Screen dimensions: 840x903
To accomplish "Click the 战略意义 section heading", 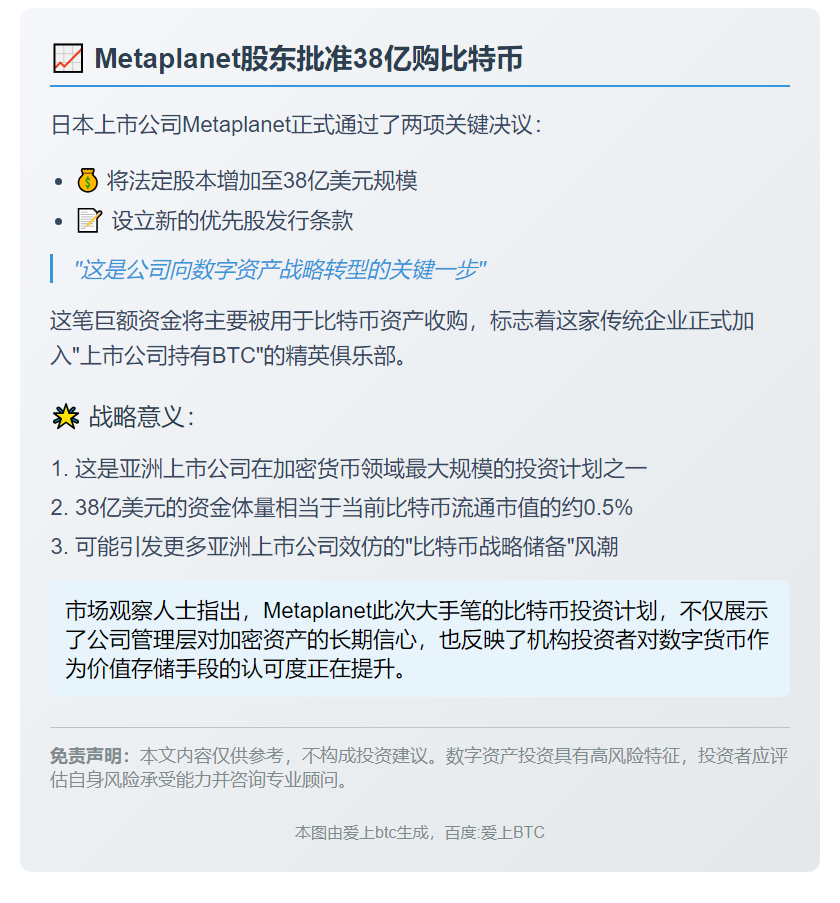I will (x=142, y=417).
